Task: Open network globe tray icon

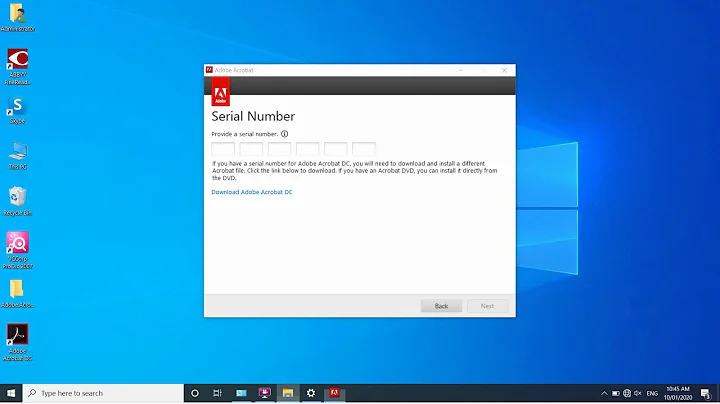Action: pyautogui.click(x=627, y=393)
